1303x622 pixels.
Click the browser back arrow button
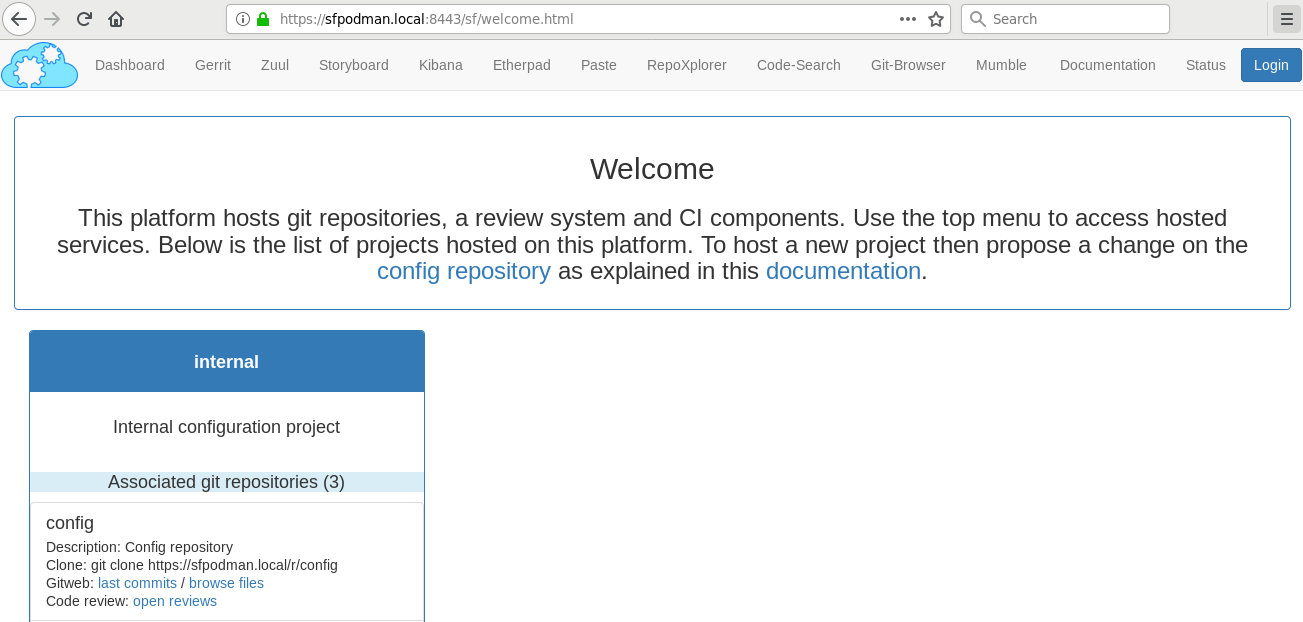tap(19, 19)
